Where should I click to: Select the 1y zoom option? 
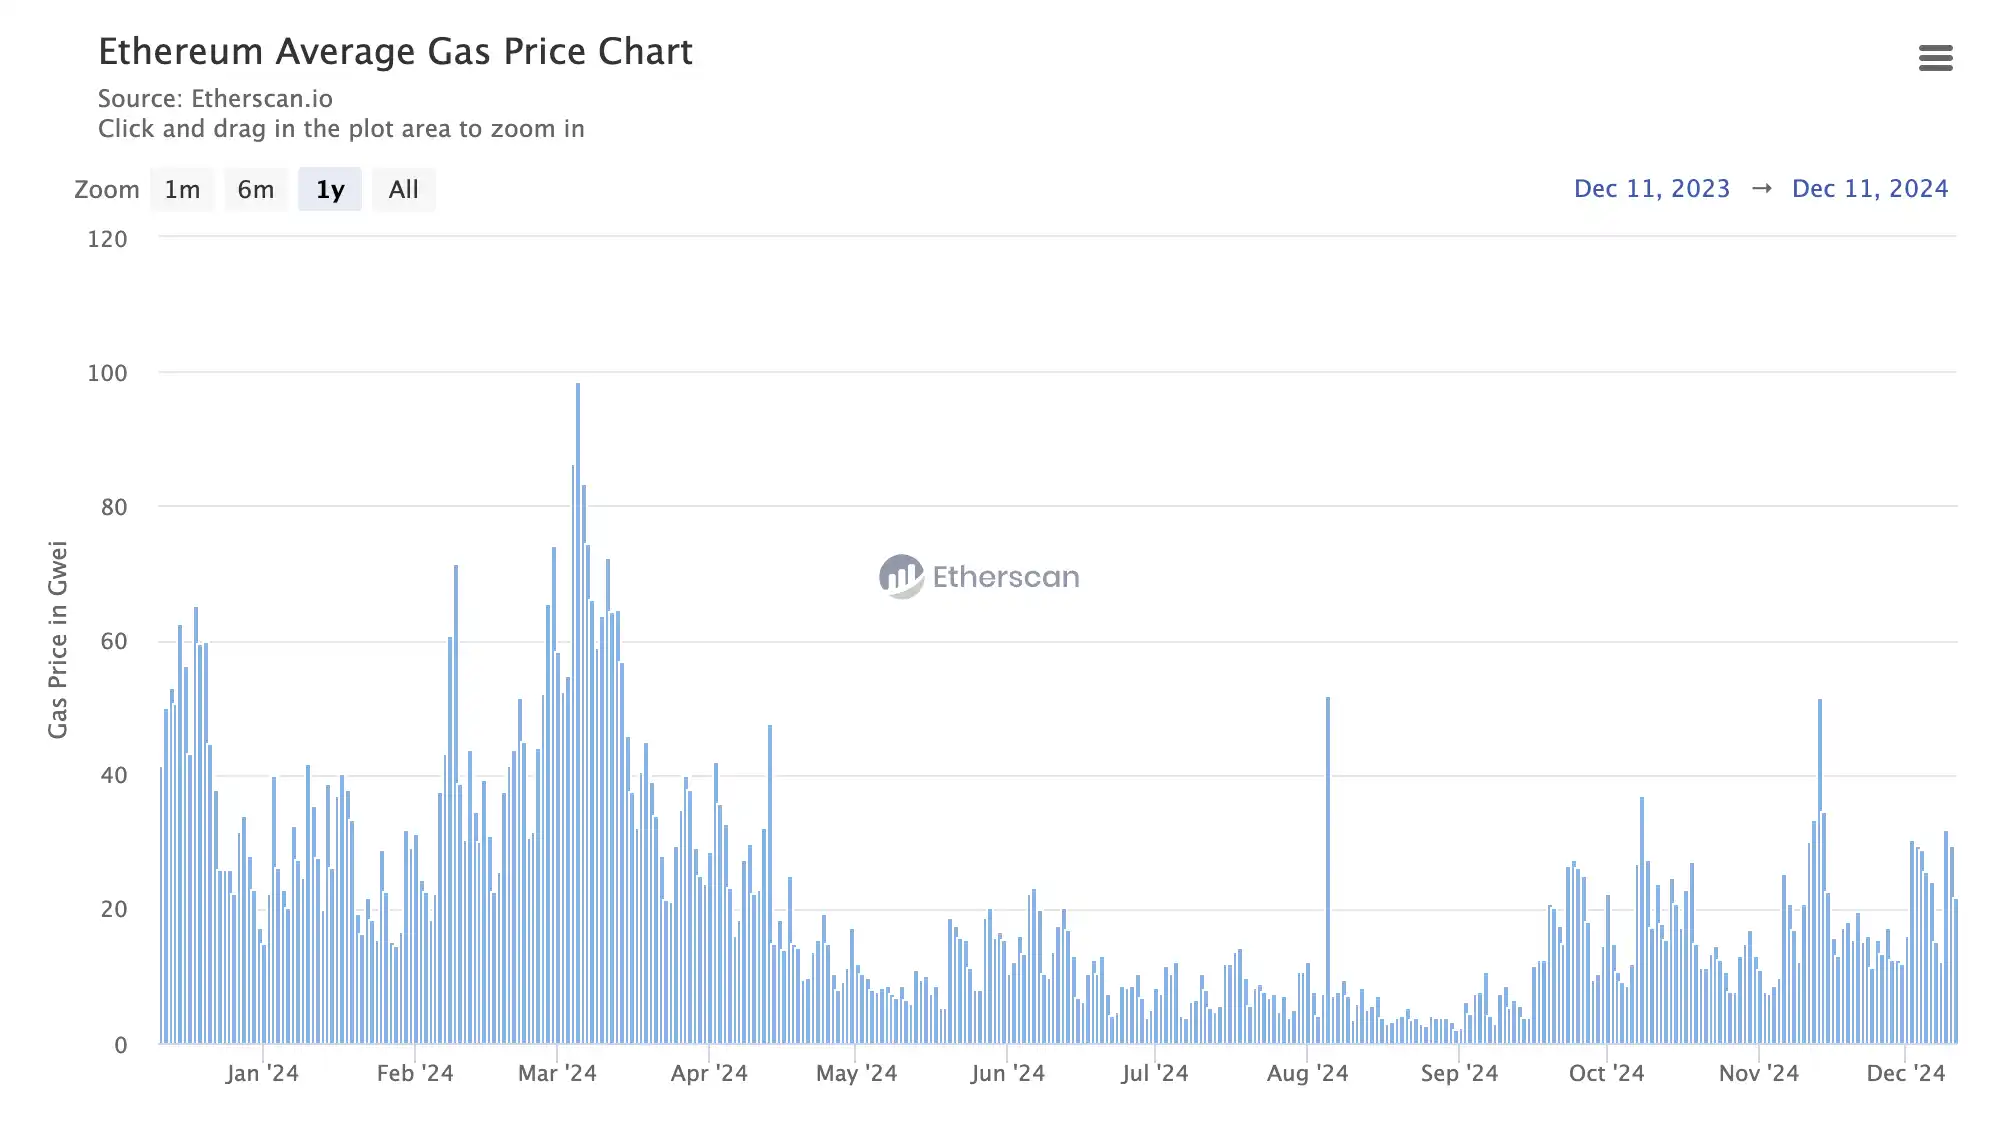pyautogui.click(x=330, y=190)
